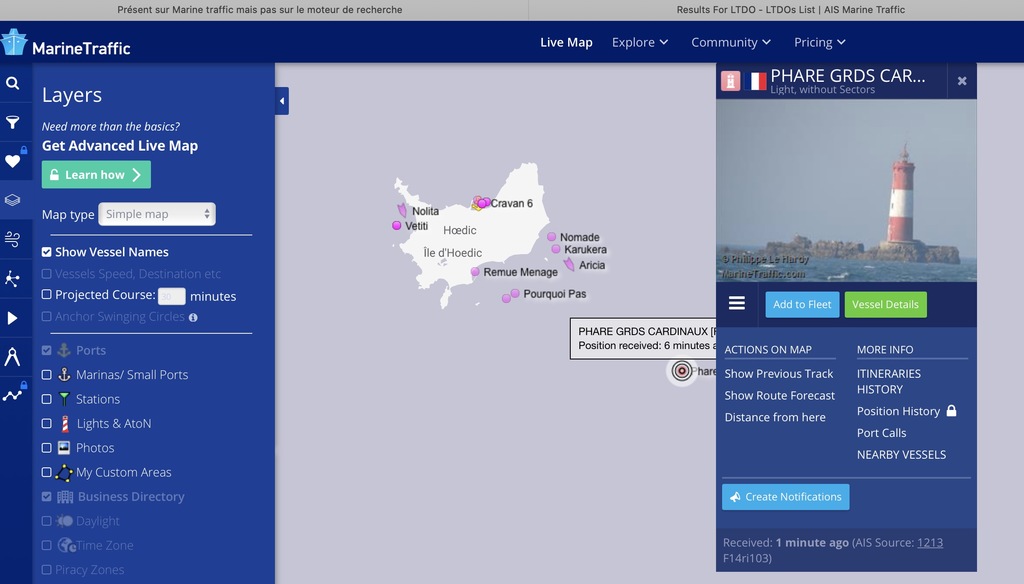Open ITINERARIES HISTORY link
The width and height of the screenshot is (1024, 584).
[889, 381]
